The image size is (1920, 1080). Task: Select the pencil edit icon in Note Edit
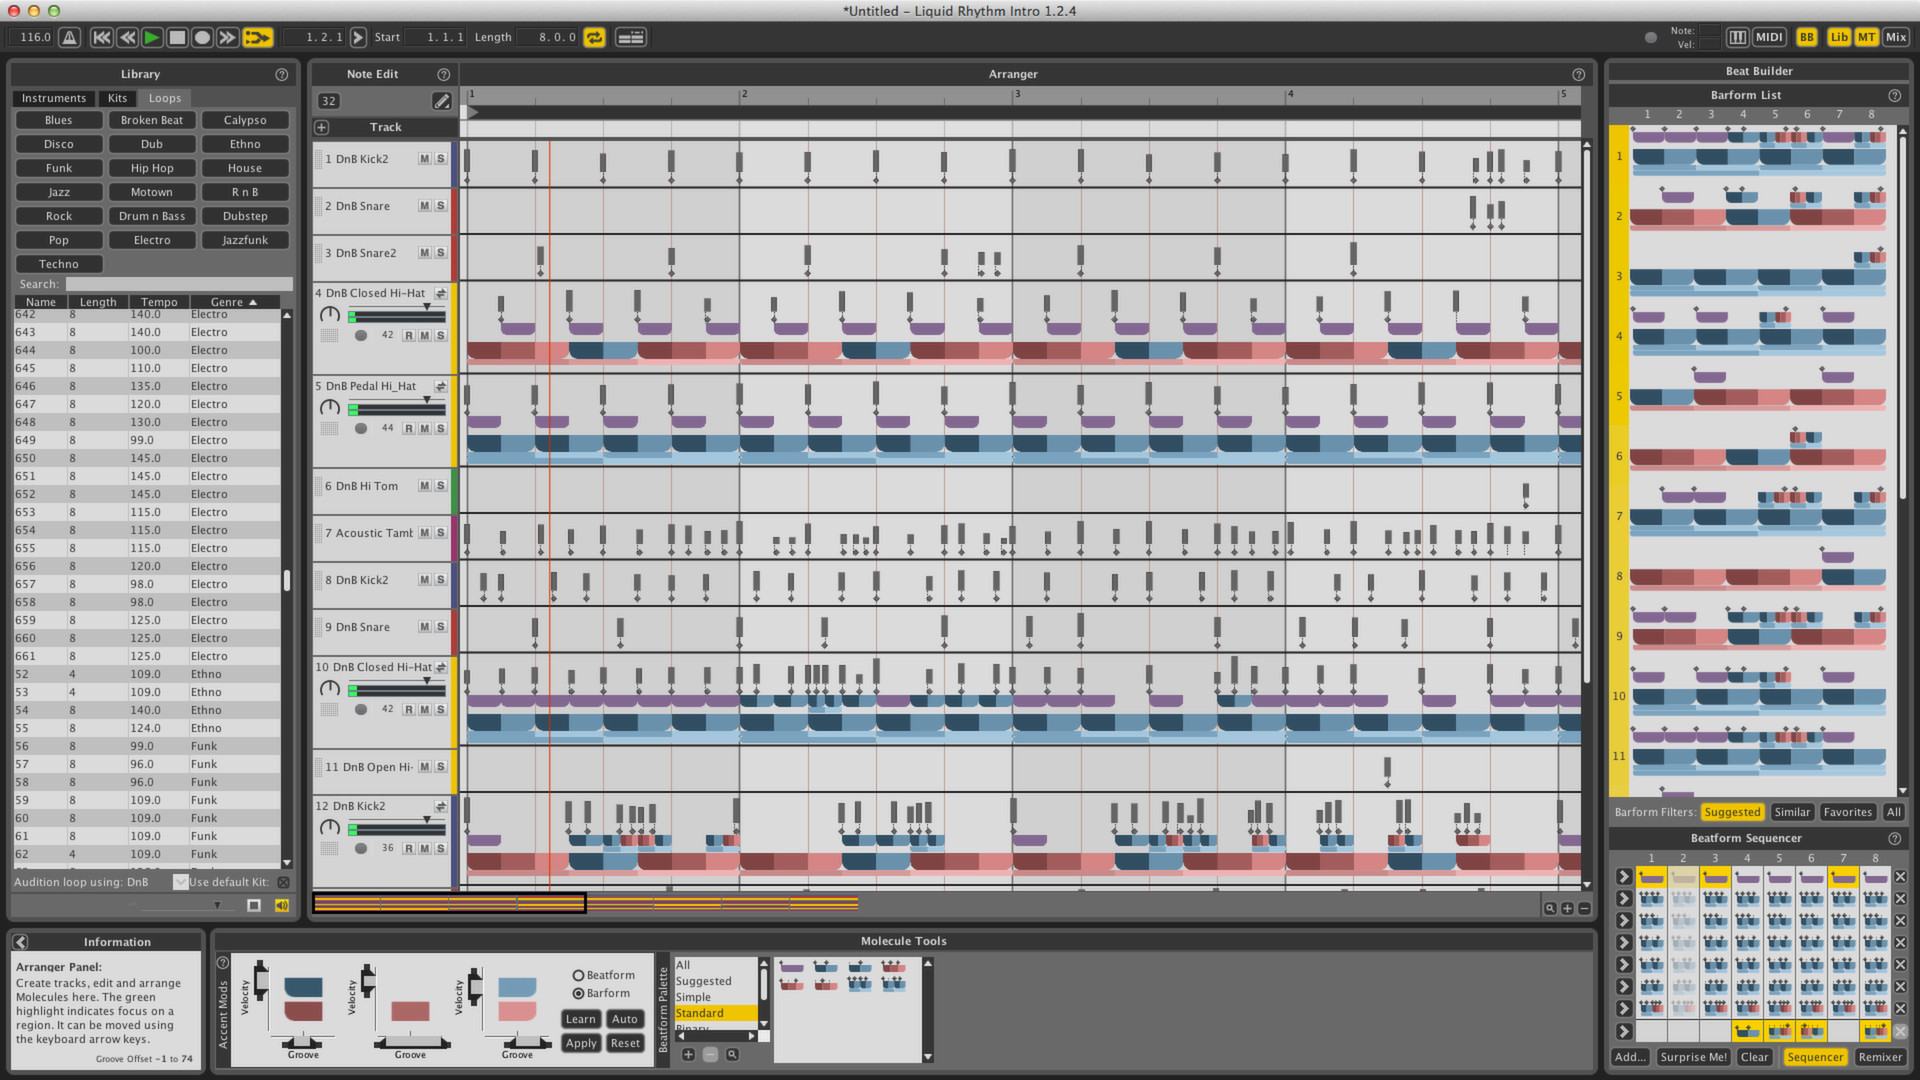pos(442,100)
